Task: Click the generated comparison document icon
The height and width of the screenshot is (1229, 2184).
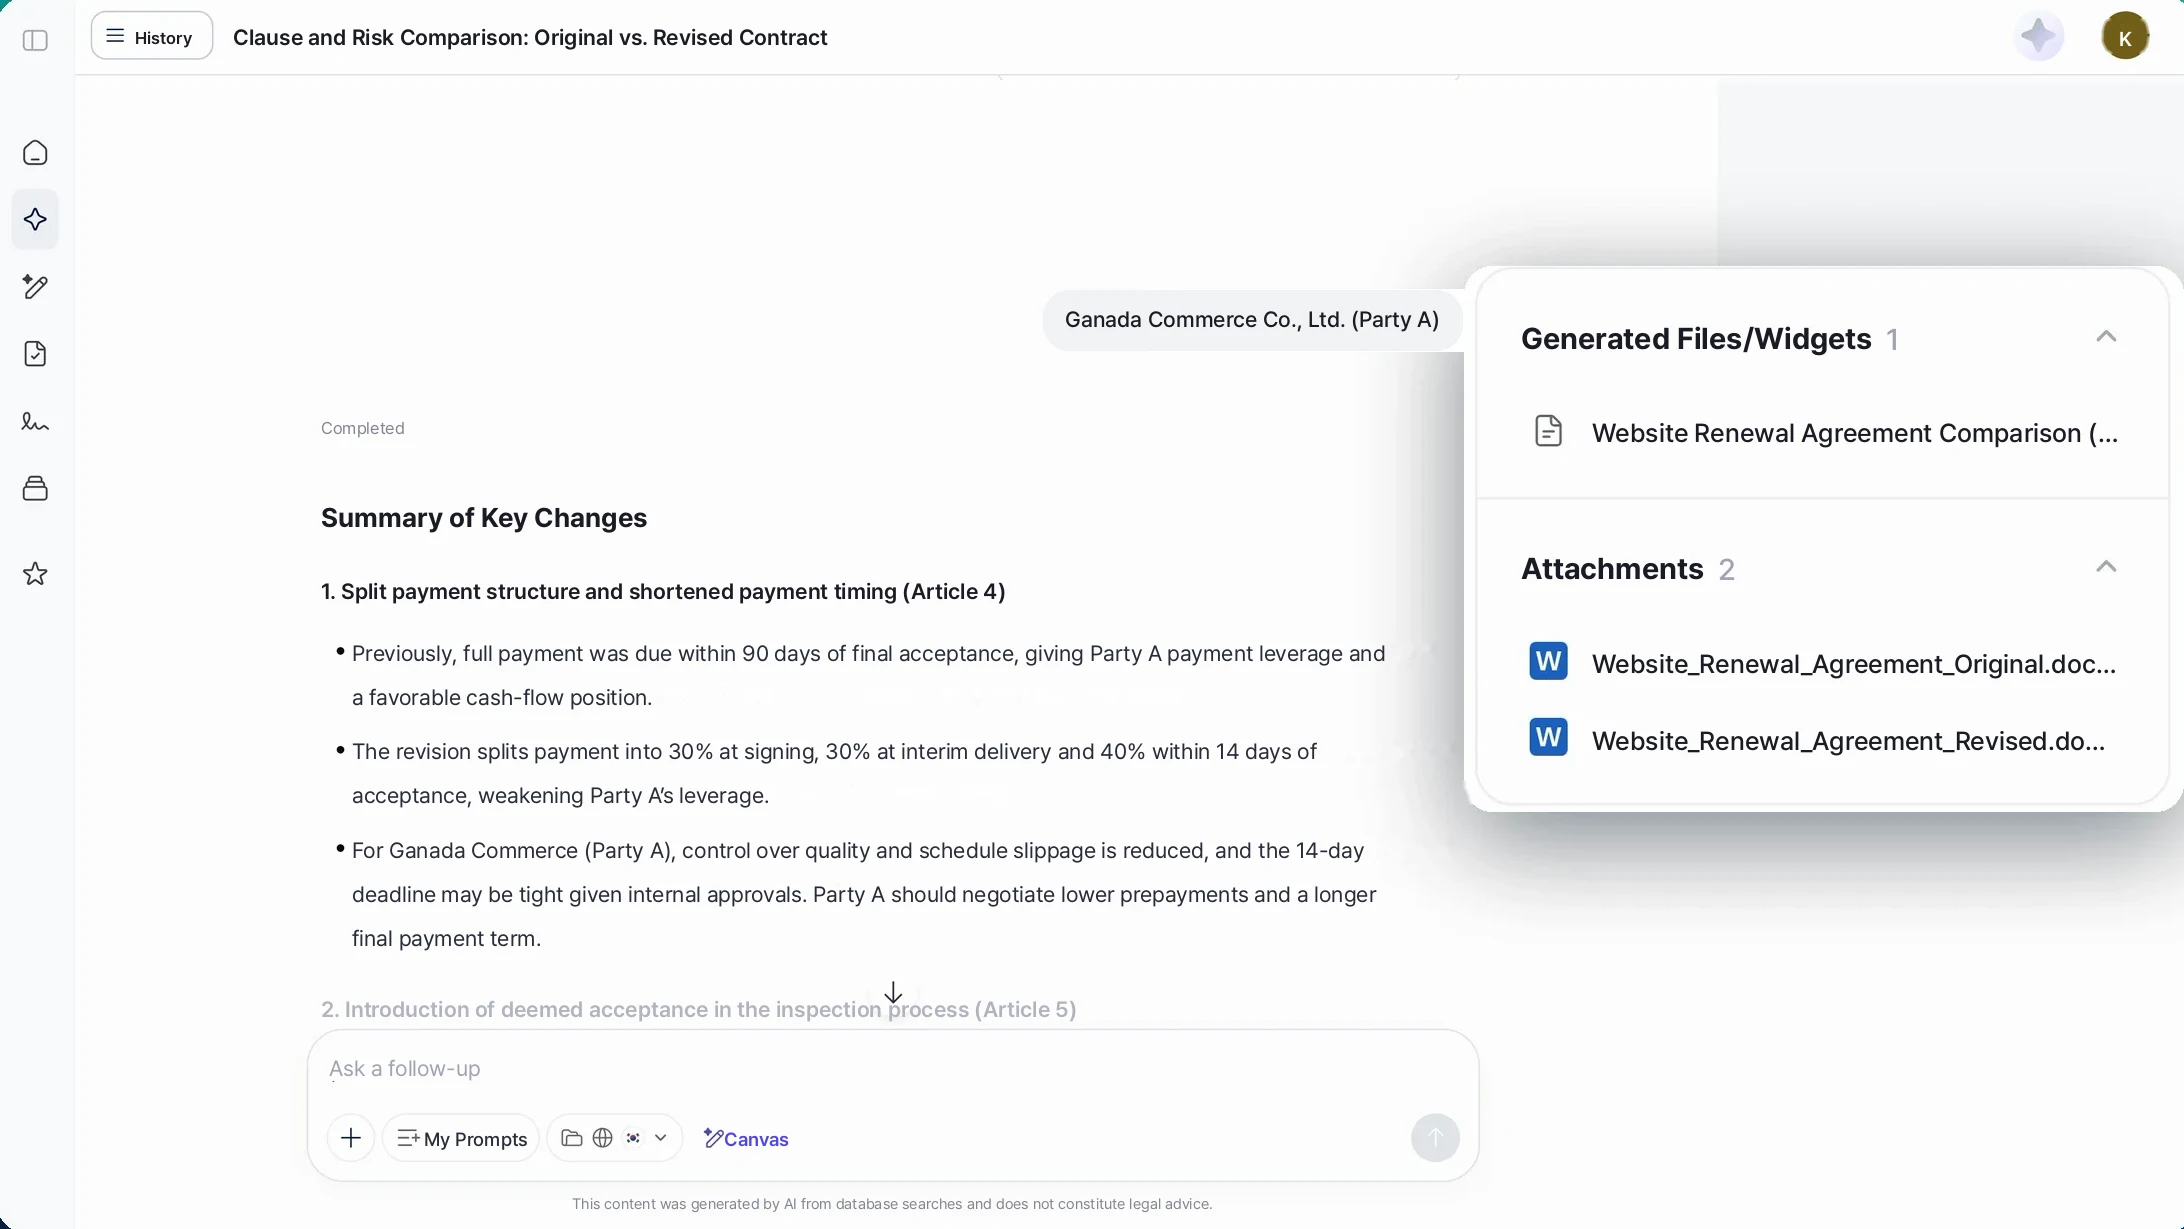Action: click(1548, 431)
